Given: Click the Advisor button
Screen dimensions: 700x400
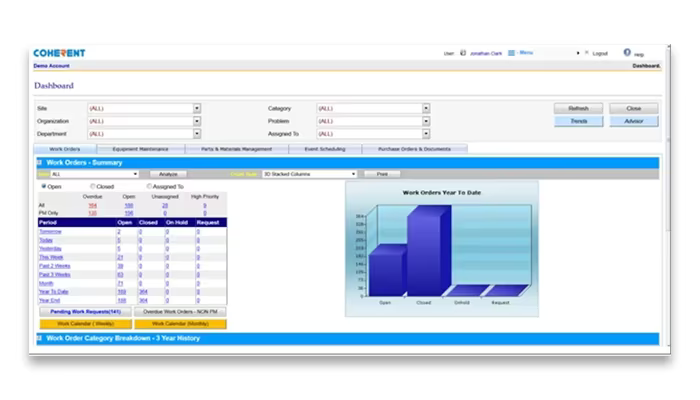Looking at the screenshot, I should [x=633, y=121].
